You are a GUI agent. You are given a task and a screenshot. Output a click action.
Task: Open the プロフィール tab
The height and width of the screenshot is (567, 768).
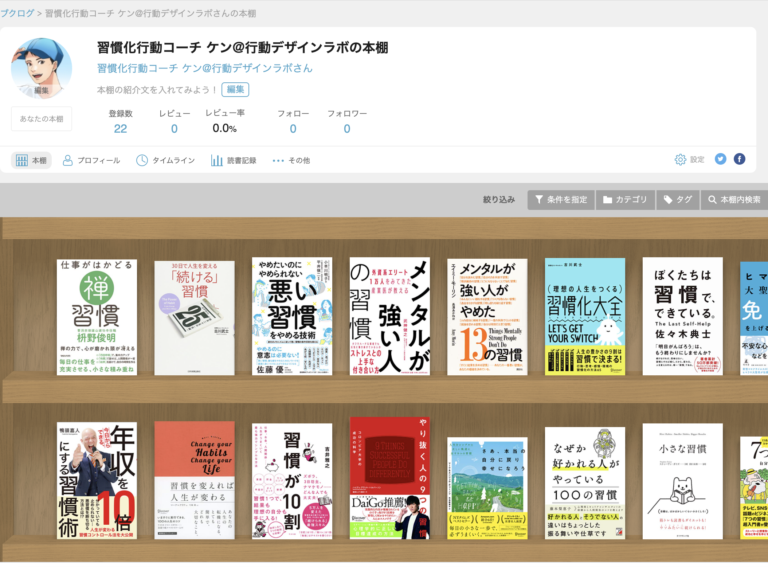pyautogui.click(x=91, y=160)
